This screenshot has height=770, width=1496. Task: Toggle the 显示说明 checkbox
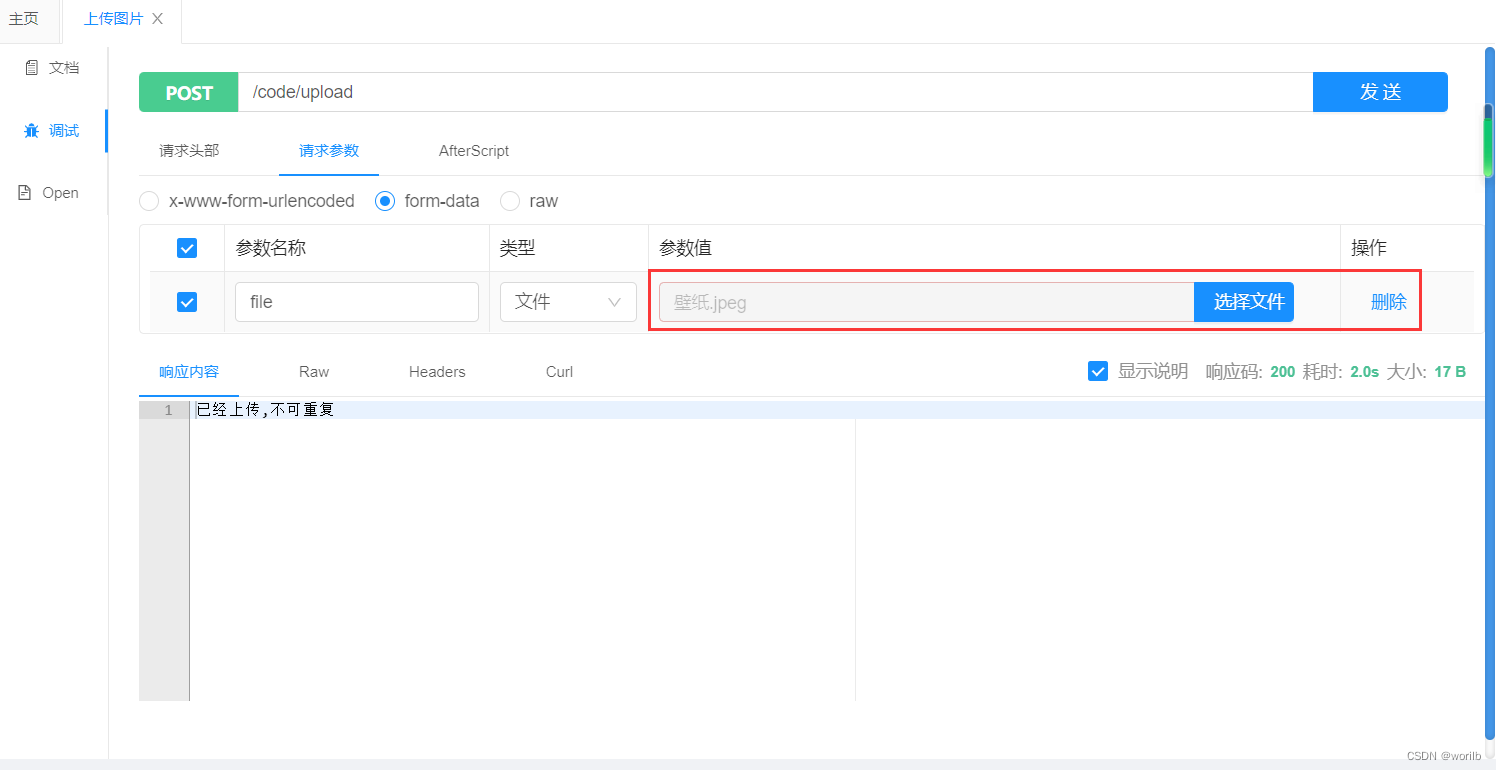(1098, 372)
